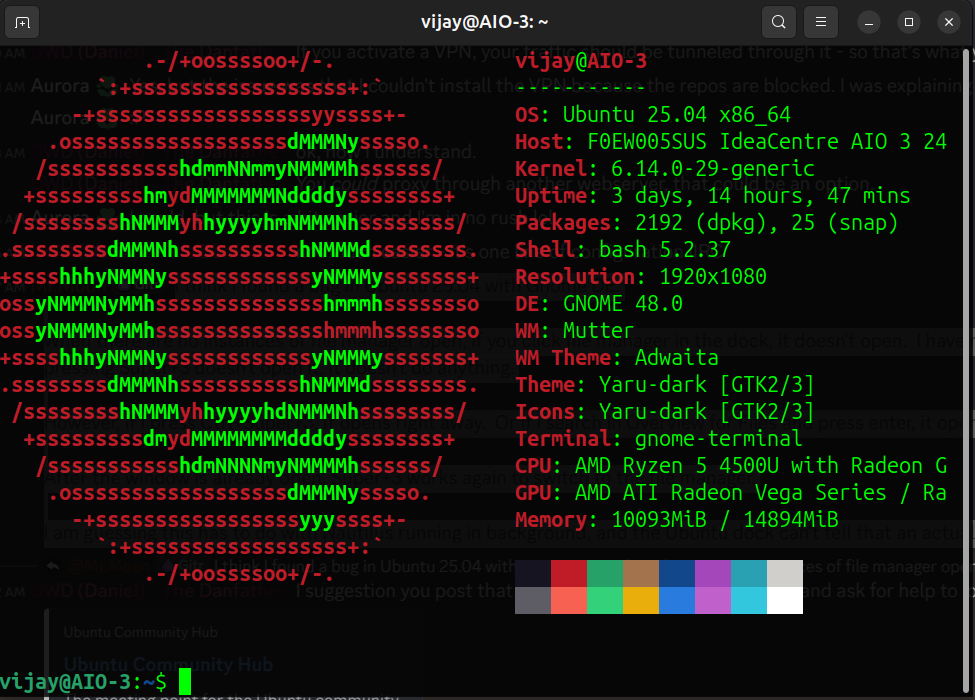
Task: Select the red swatch in the color palette
Action: click(x=567, y=573)
